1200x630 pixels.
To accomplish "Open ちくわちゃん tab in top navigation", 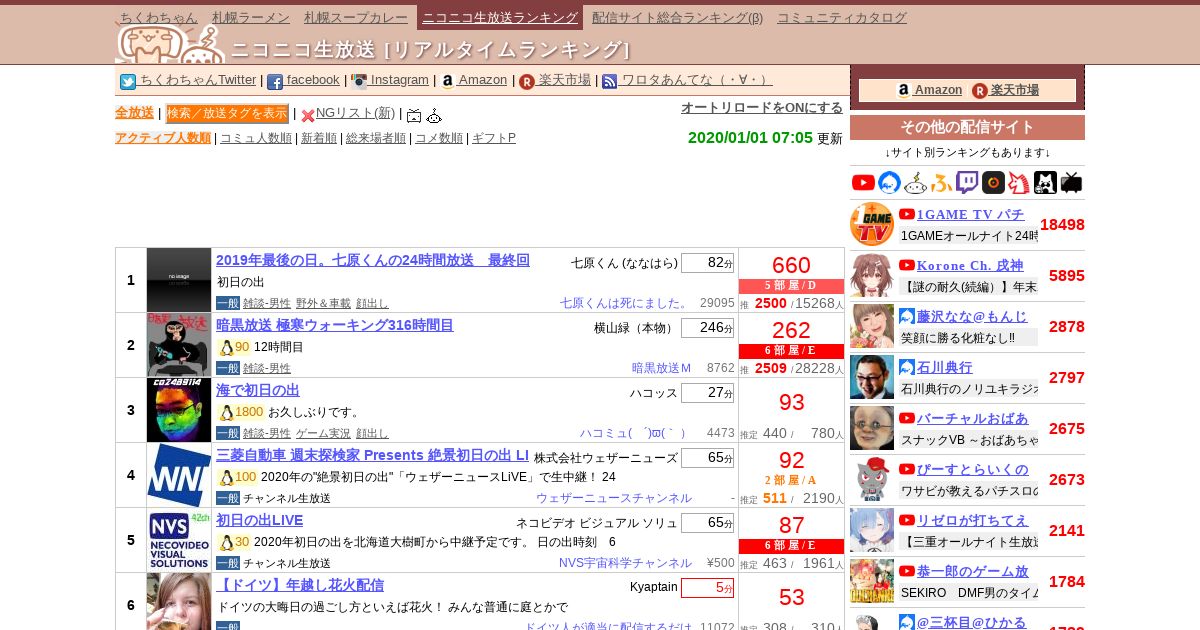I will click(158, 18).
